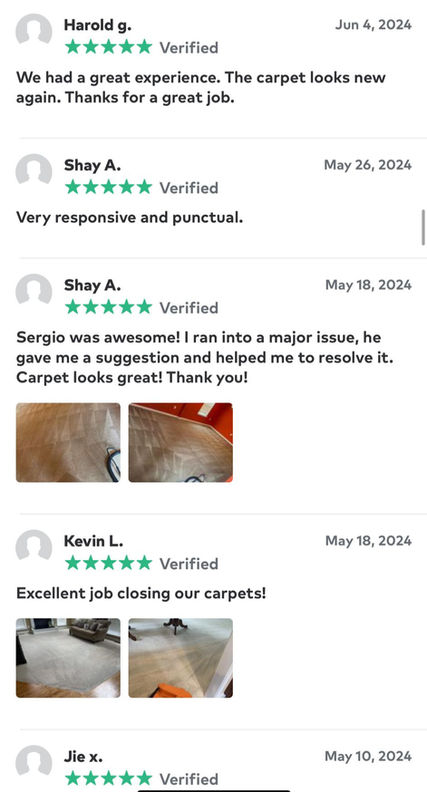Click the 'Sergio was awesome' review text

click(x=205, y=357)
